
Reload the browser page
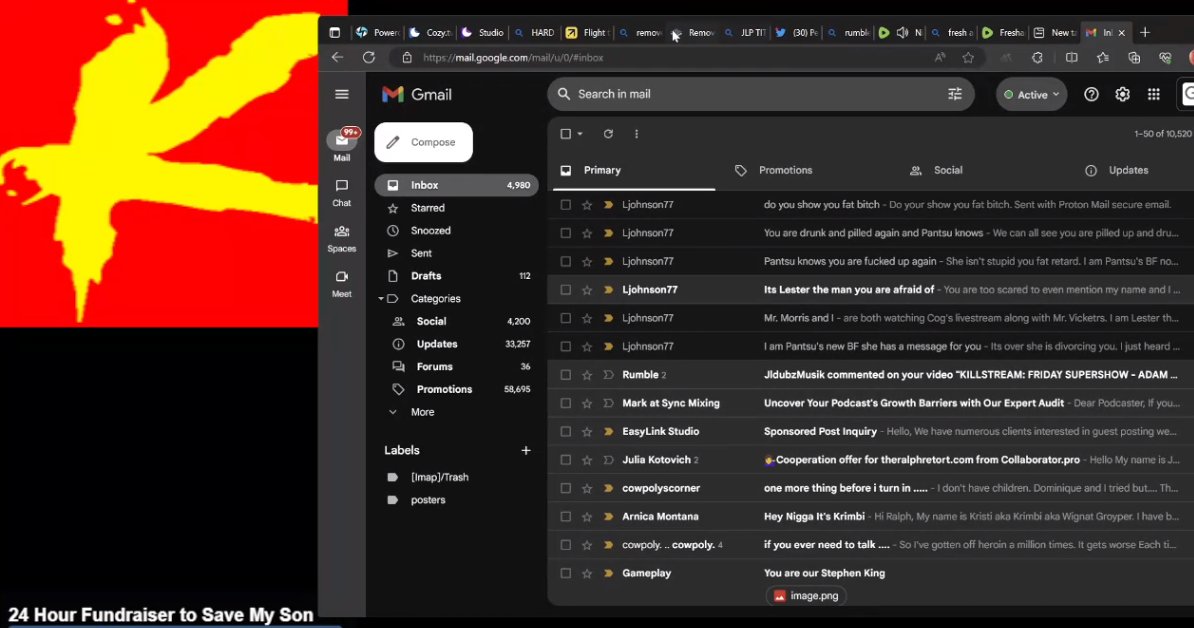[x=369, y=57]
